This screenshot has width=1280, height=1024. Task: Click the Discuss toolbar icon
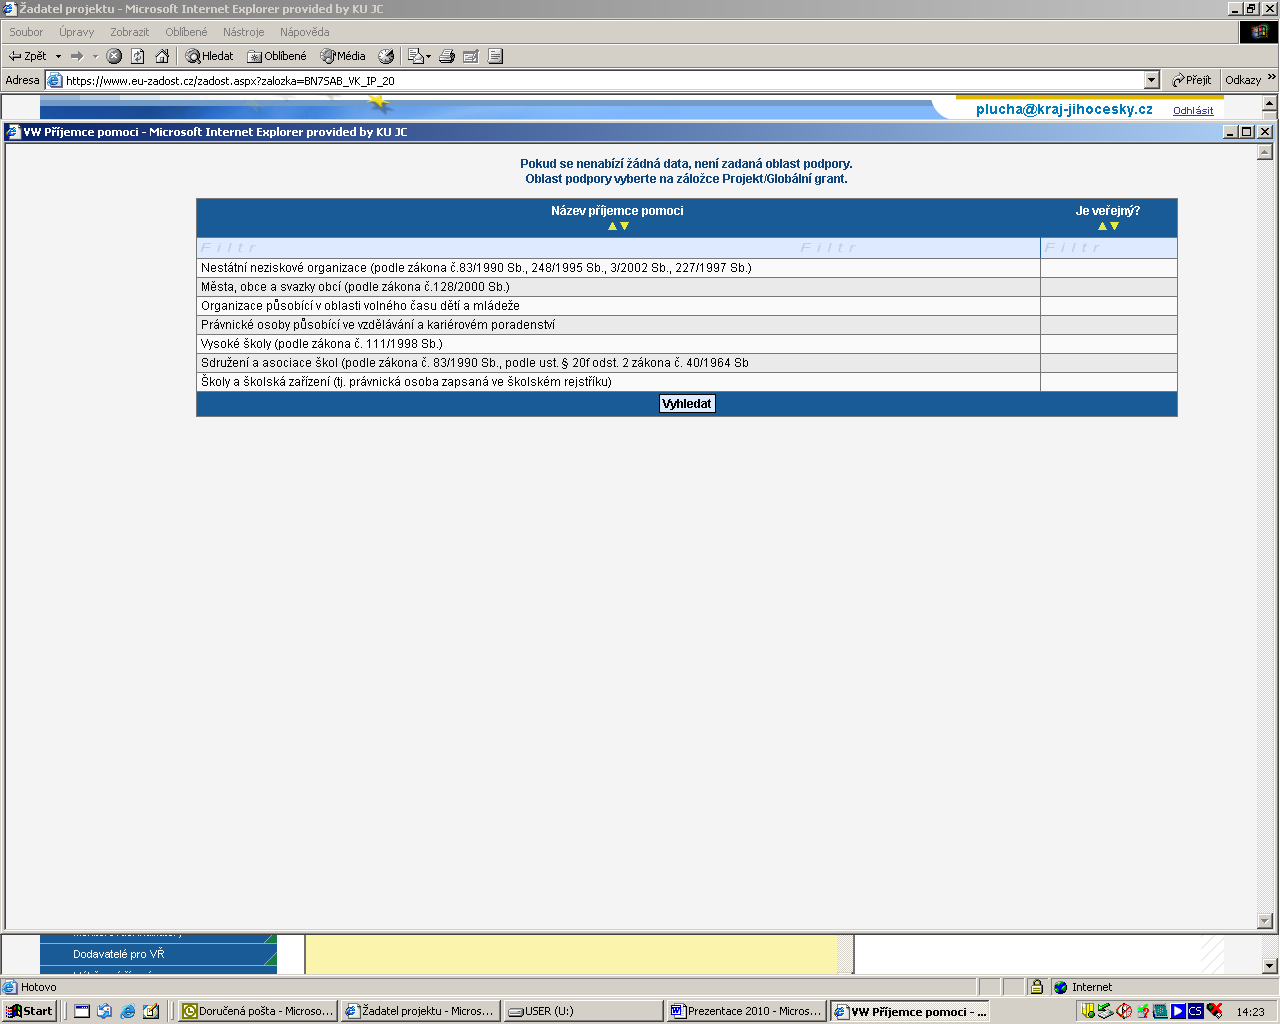tap(495, 56)
